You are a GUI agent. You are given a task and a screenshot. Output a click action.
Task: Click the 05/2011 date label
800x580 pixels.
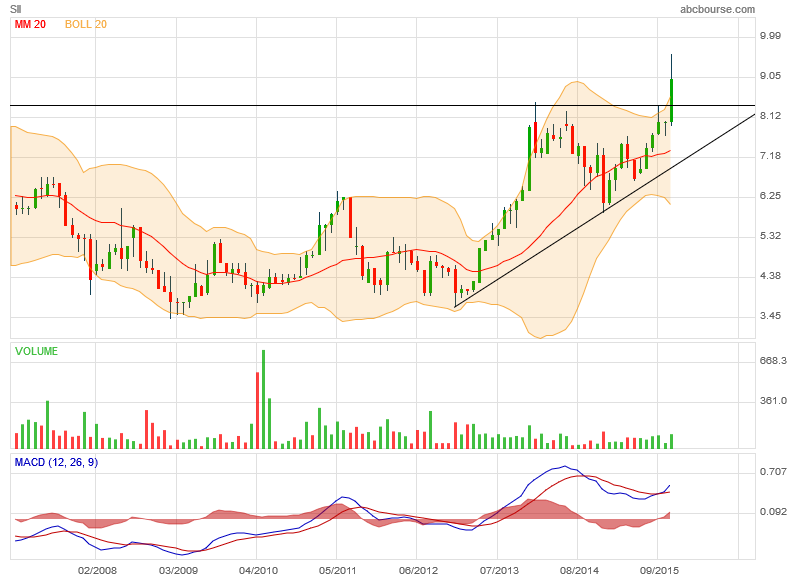pyautogui.click(x=338, y=570)
